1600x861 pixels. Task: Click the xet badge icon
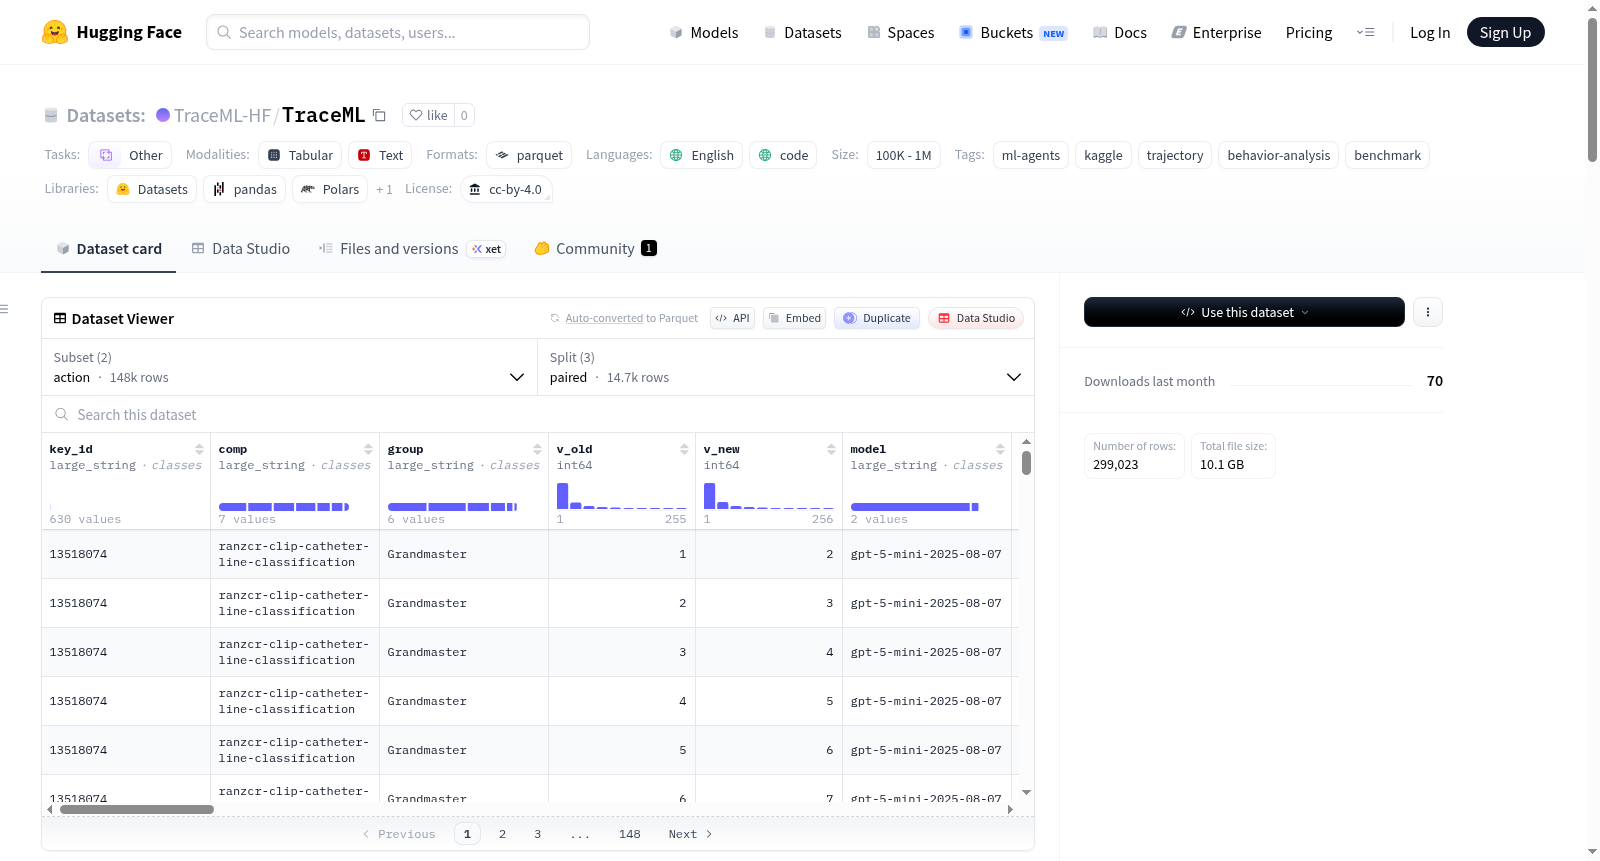(487, 249)
